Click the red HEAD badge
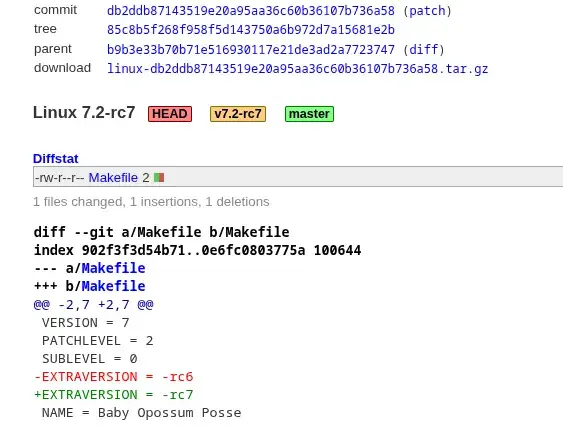The image size is (563, 433). pyautogui.click(x=170, y=114)
